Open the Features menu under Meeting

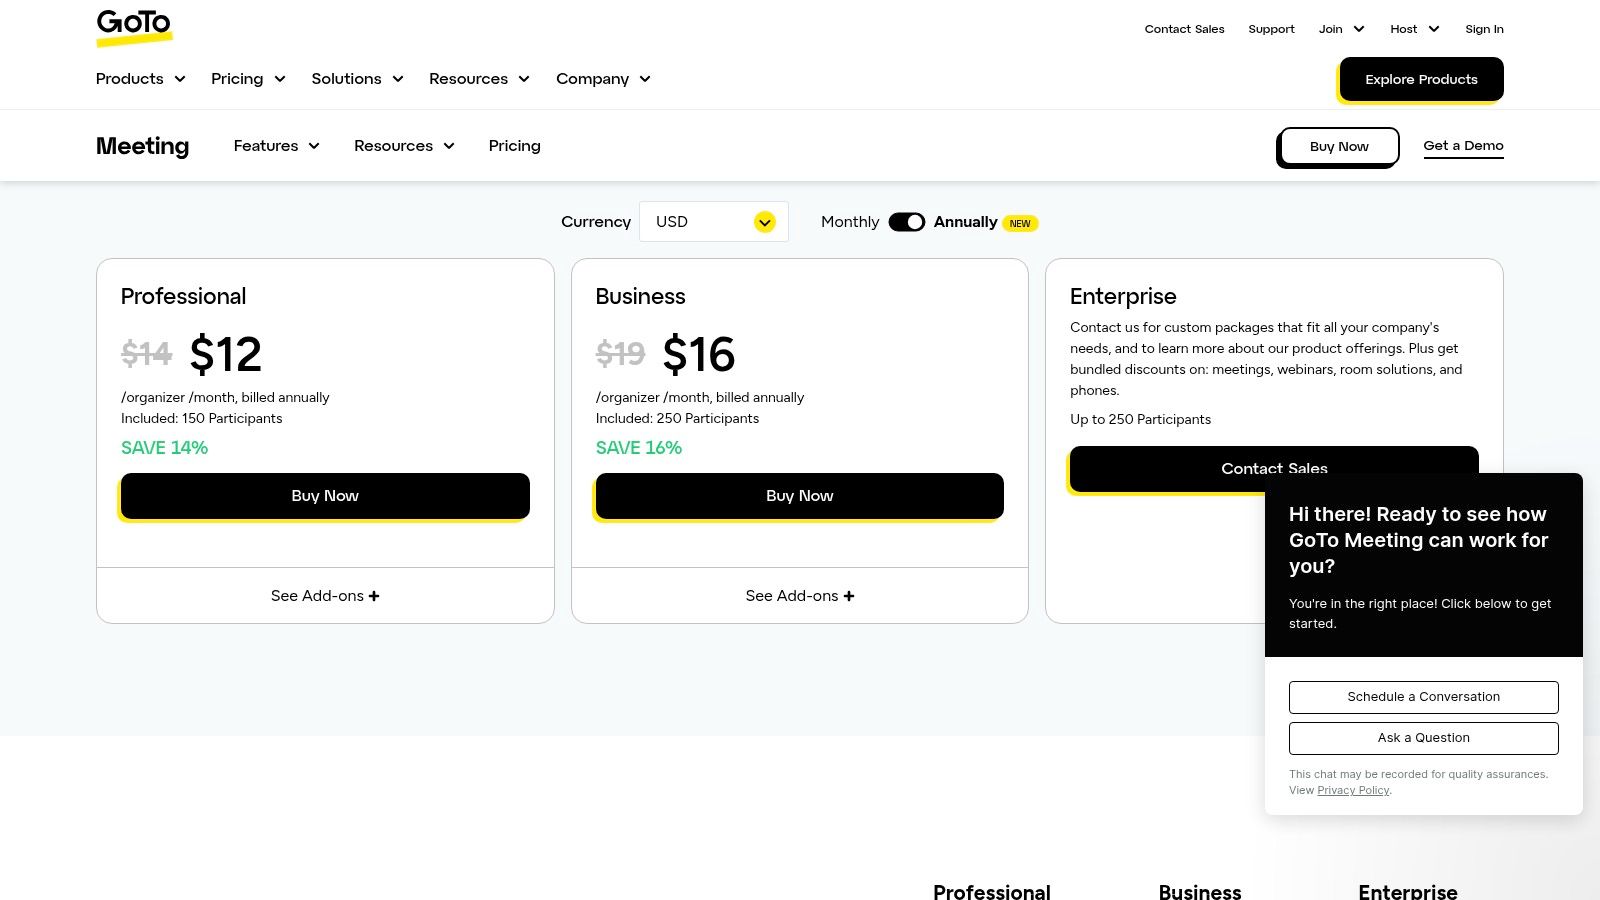point(276,146)
